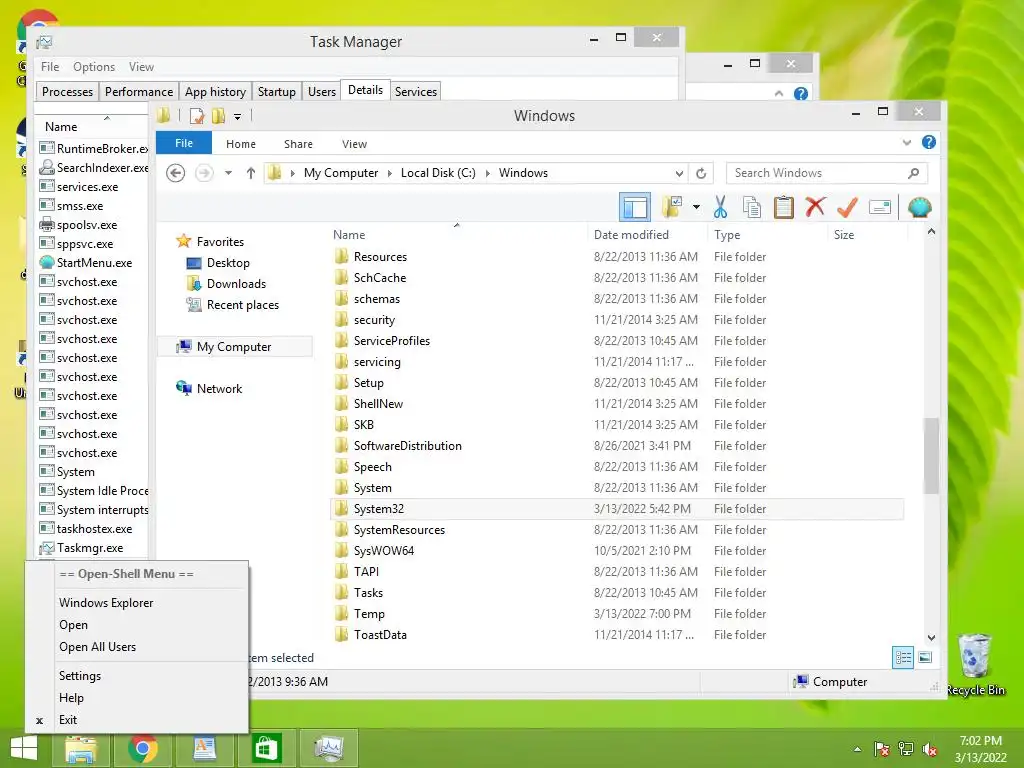The width and height of the screenshot is (1024, 768).
Task: Click scroll down arrow of file list
Action: pyautogui.click(x=931, y=637)
